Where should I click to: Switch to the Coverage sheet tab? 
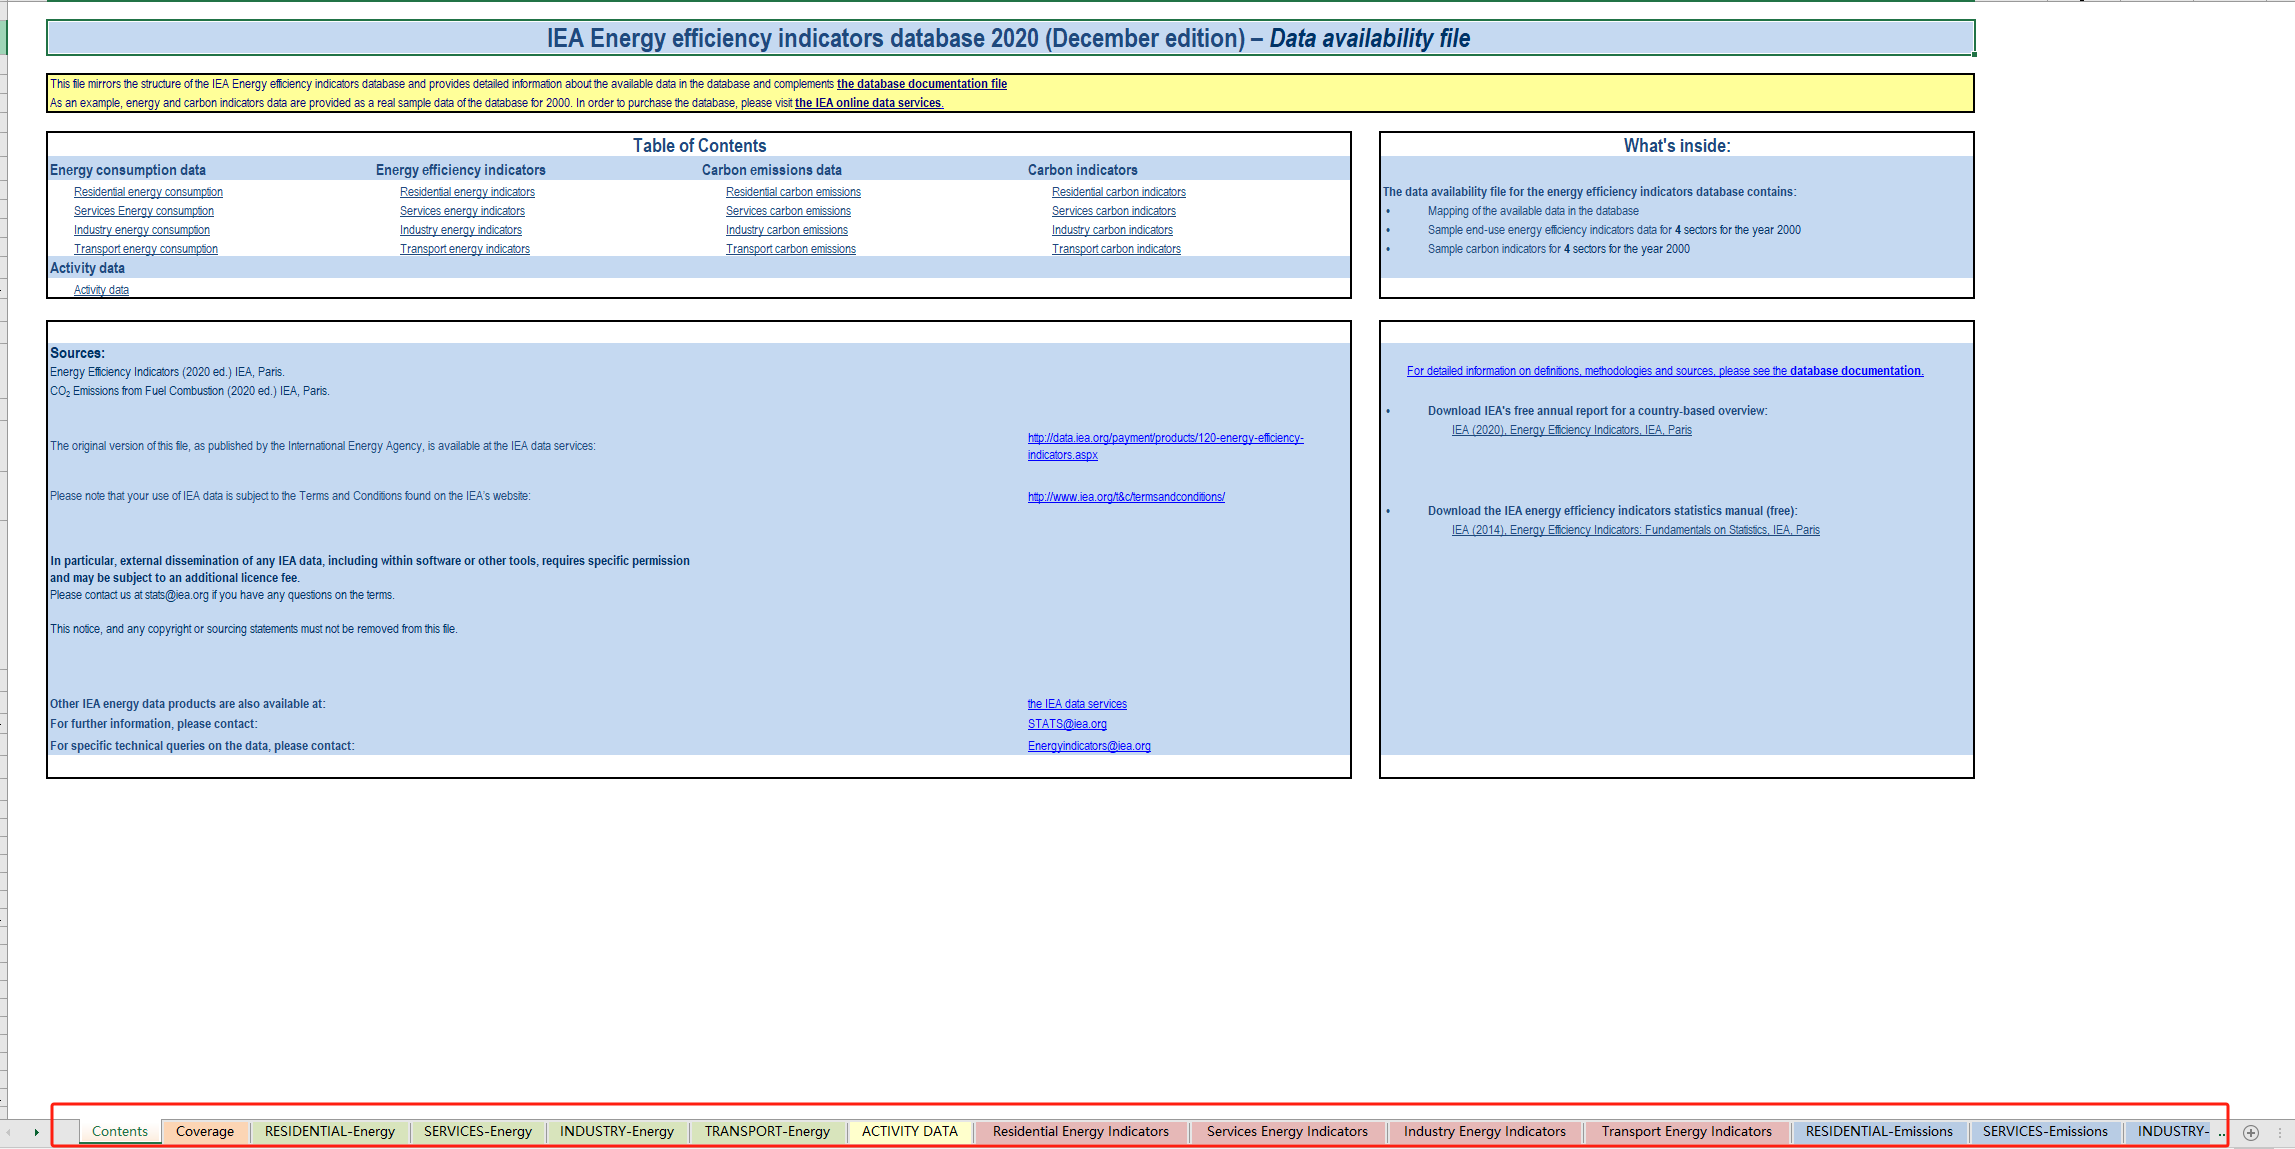(205, 1131)
